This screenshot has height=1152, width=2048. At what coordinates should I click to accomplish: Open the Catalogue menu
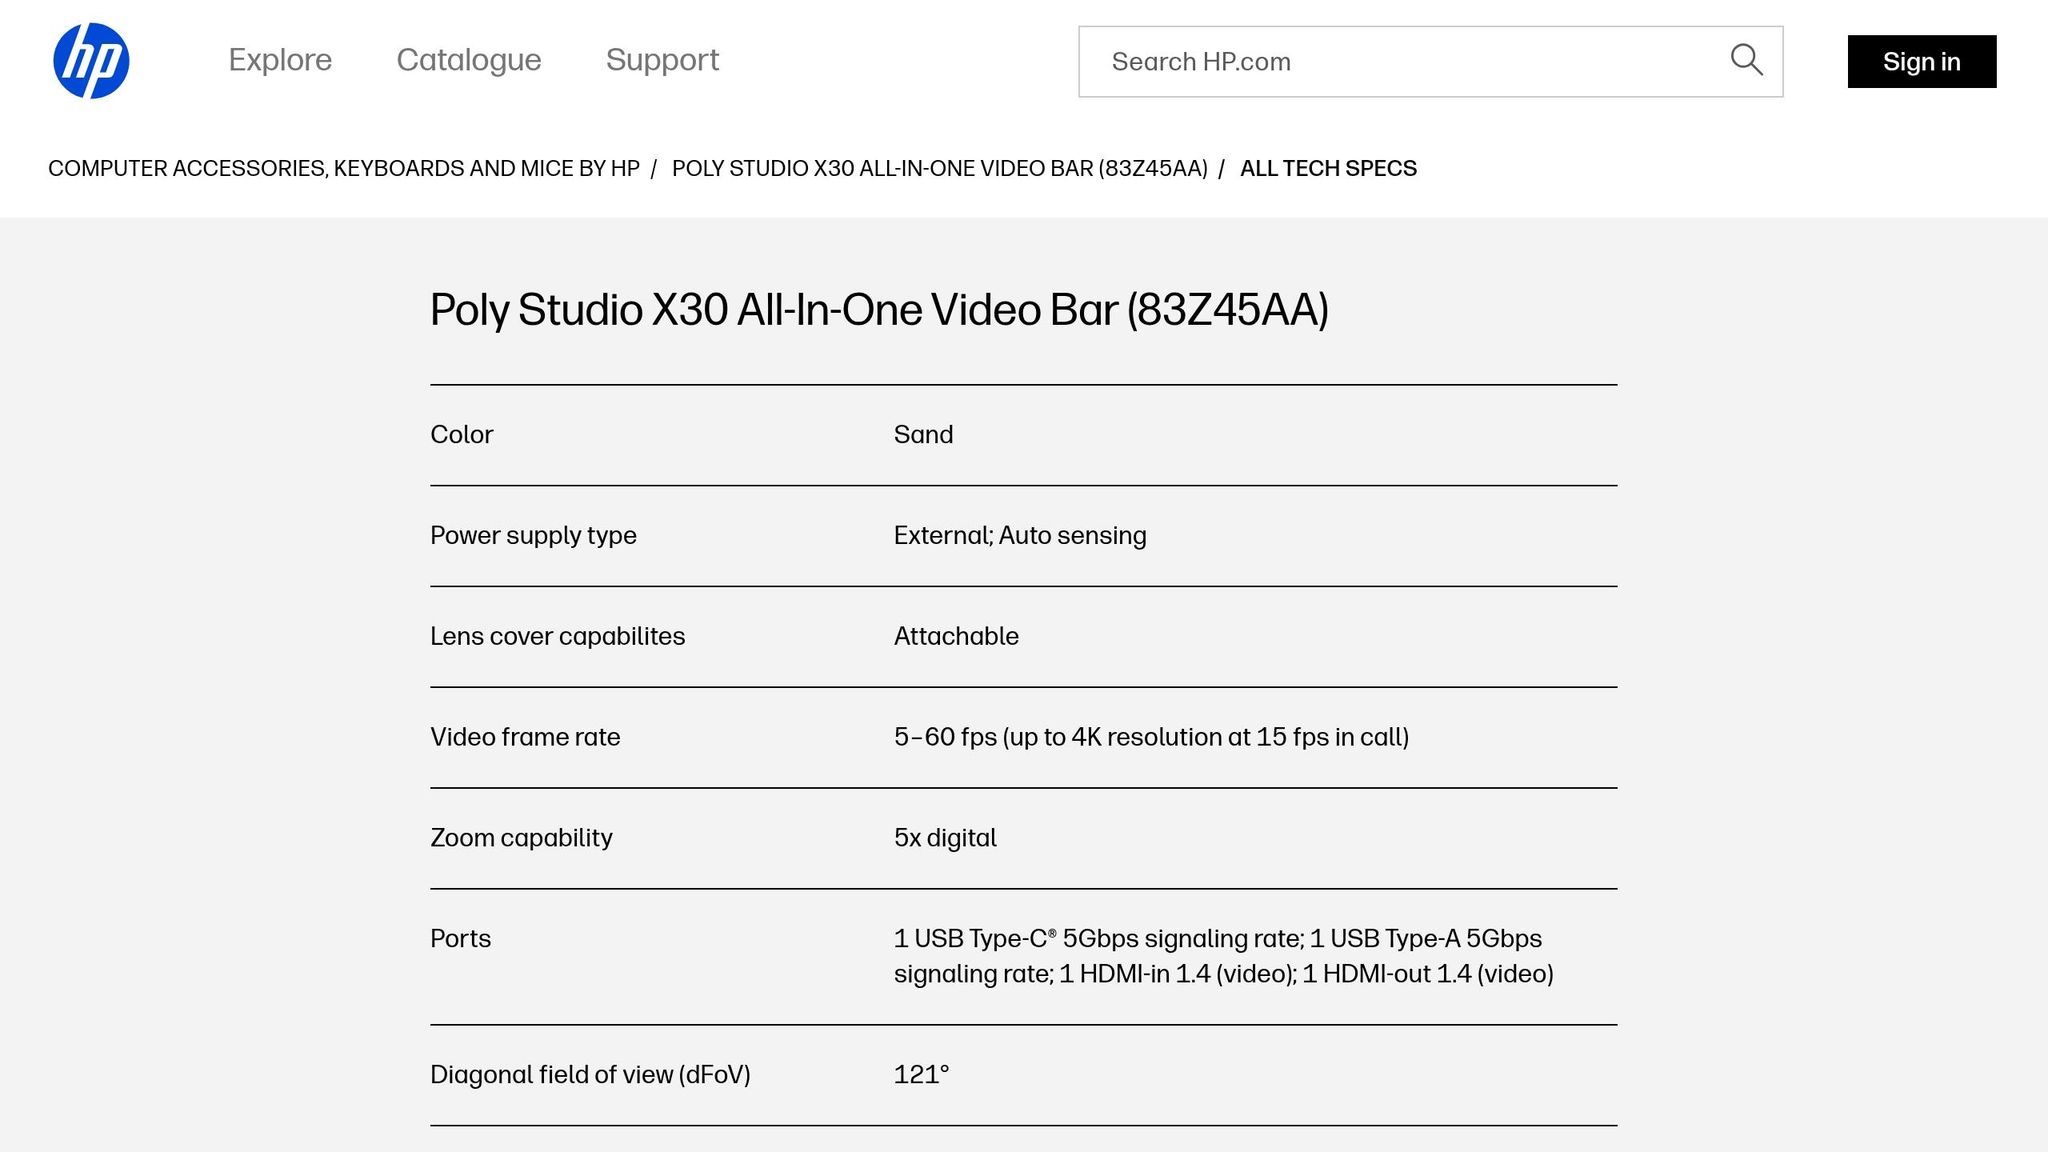click(x=469, y=60)
